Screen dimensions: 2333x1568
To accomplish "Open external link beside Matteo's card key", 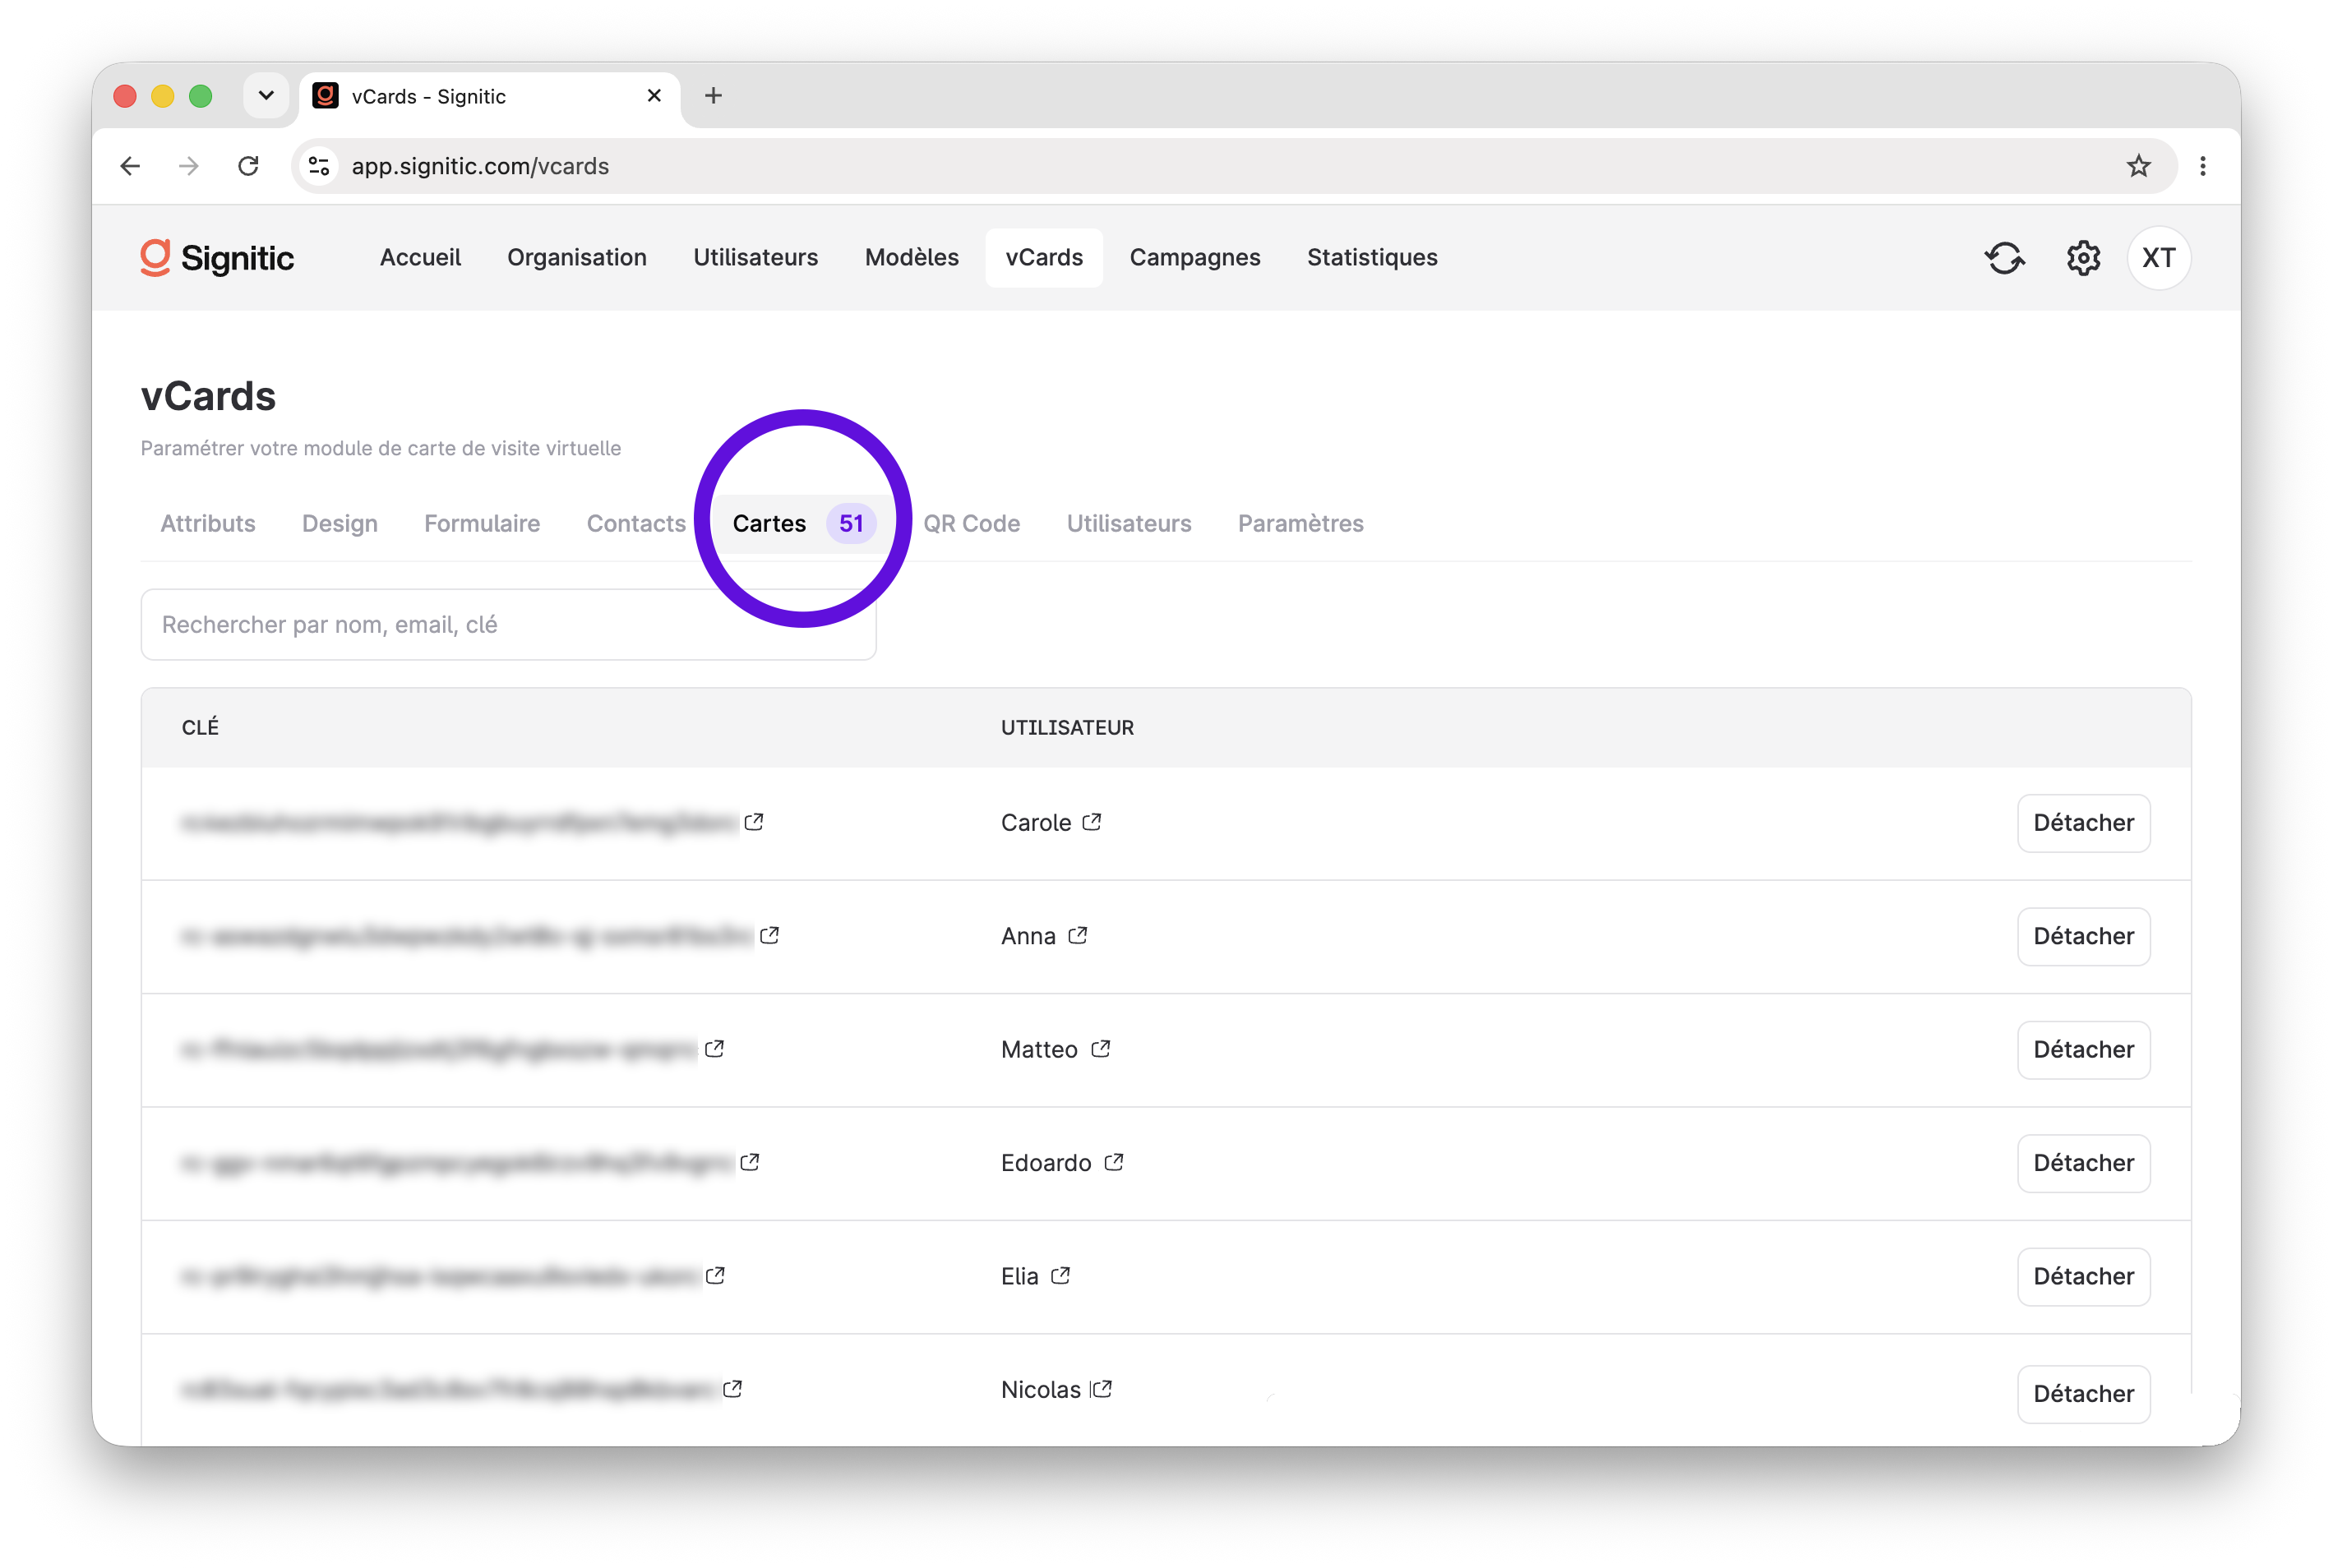I will click(x=714, y=1049).
